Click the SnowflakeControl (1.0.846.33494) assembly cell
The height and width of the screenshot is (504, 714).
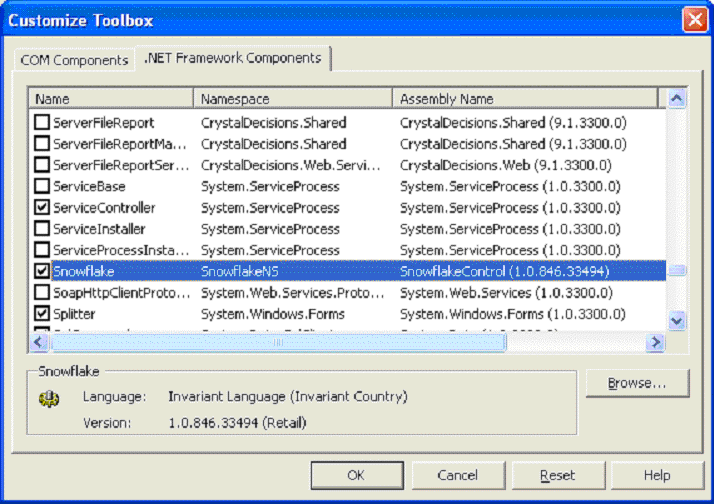pyautogui.click(x=505, y=271)
